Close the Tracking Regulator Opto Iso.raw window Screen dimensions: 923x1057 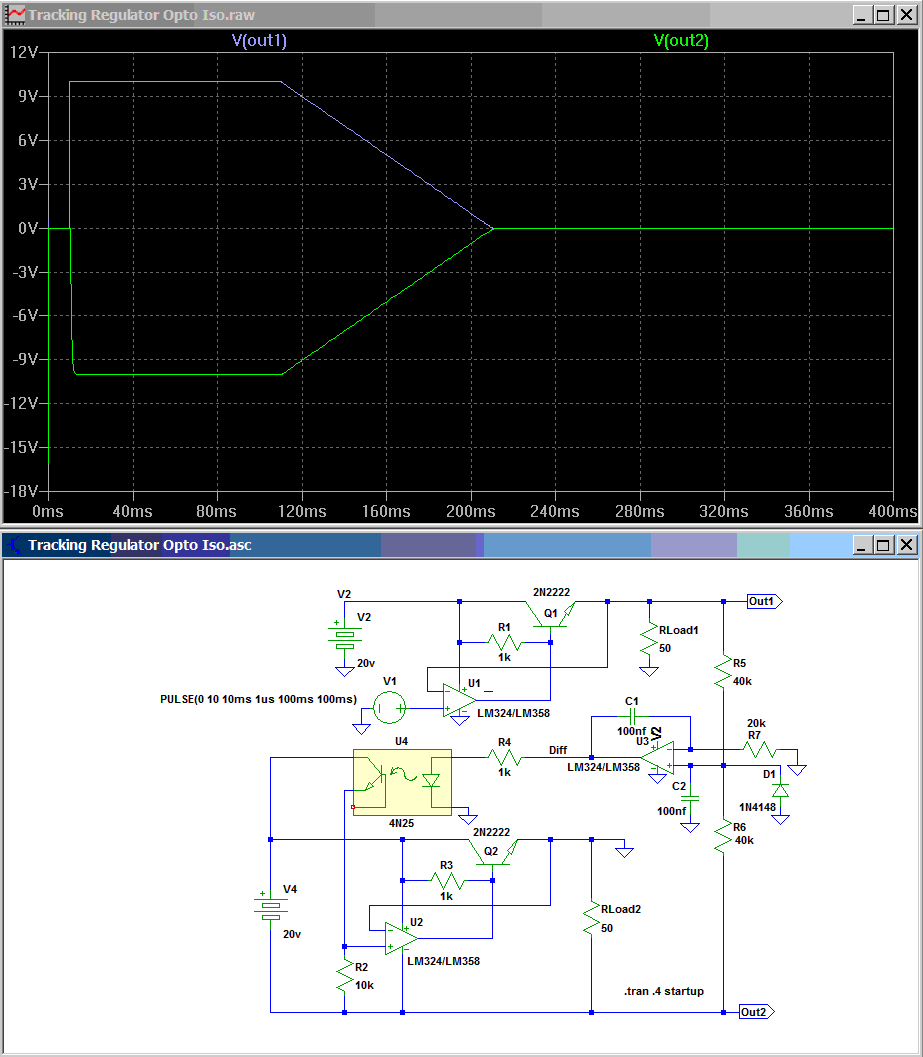(906, 15)
